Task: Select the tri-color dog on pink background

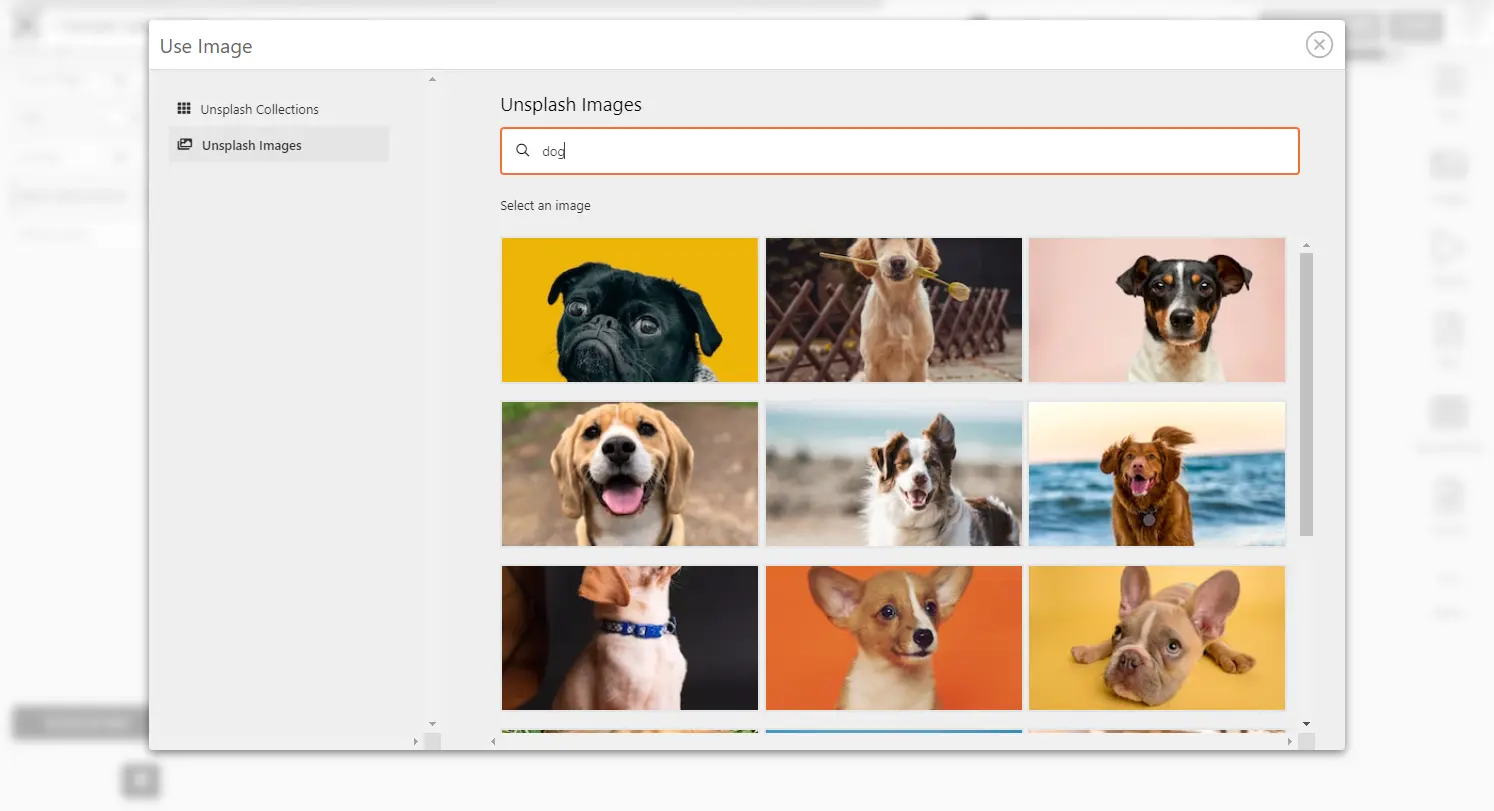Action: [x=1156, y=309]
